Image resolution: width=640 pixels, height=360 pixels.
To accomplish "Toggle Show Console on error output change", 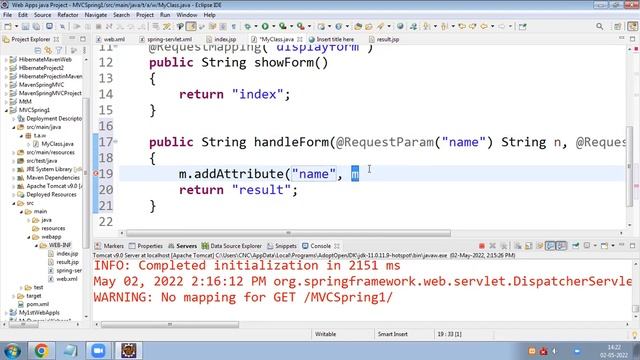I will [562, 246].
